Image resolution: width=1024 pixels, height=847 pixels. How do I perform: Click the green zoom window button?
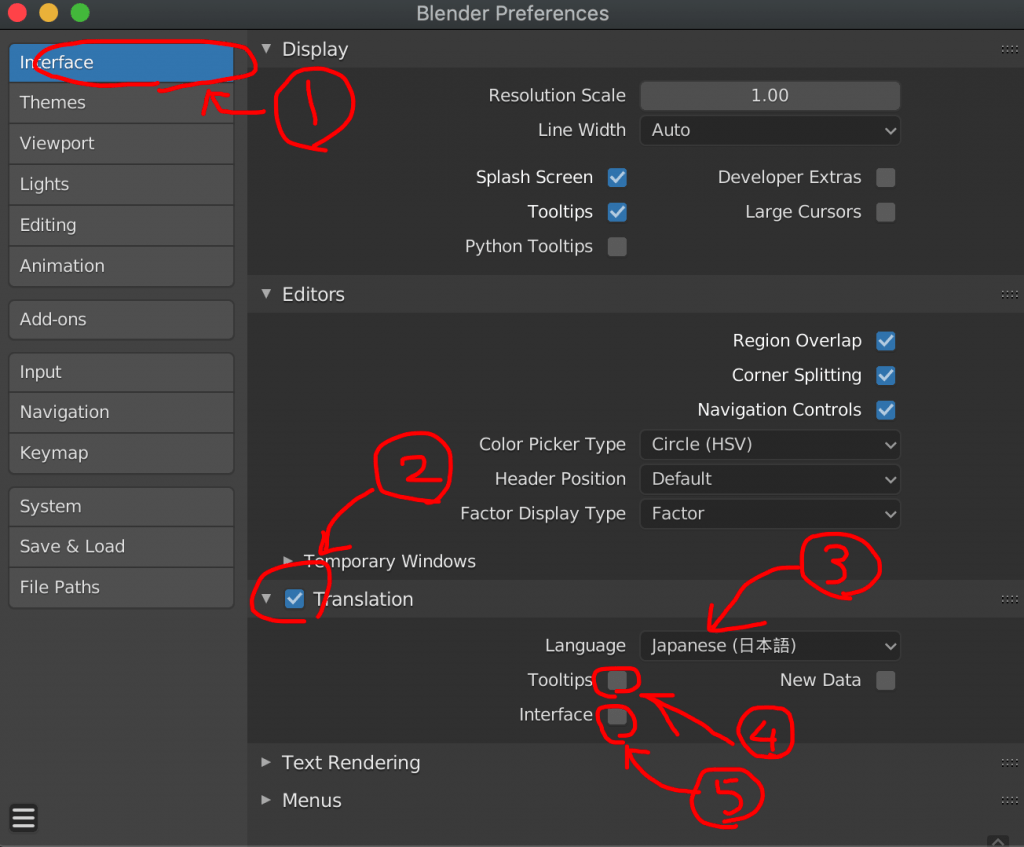[x=80, y=12]
